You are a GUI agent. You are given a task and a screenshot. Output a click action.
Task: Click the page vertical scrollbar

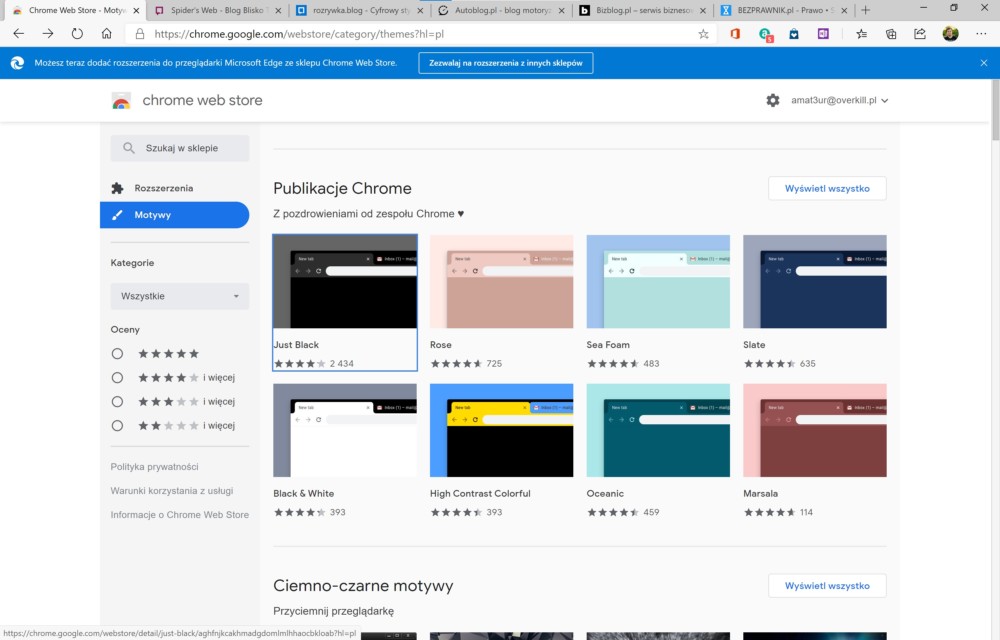coord(996,108)
